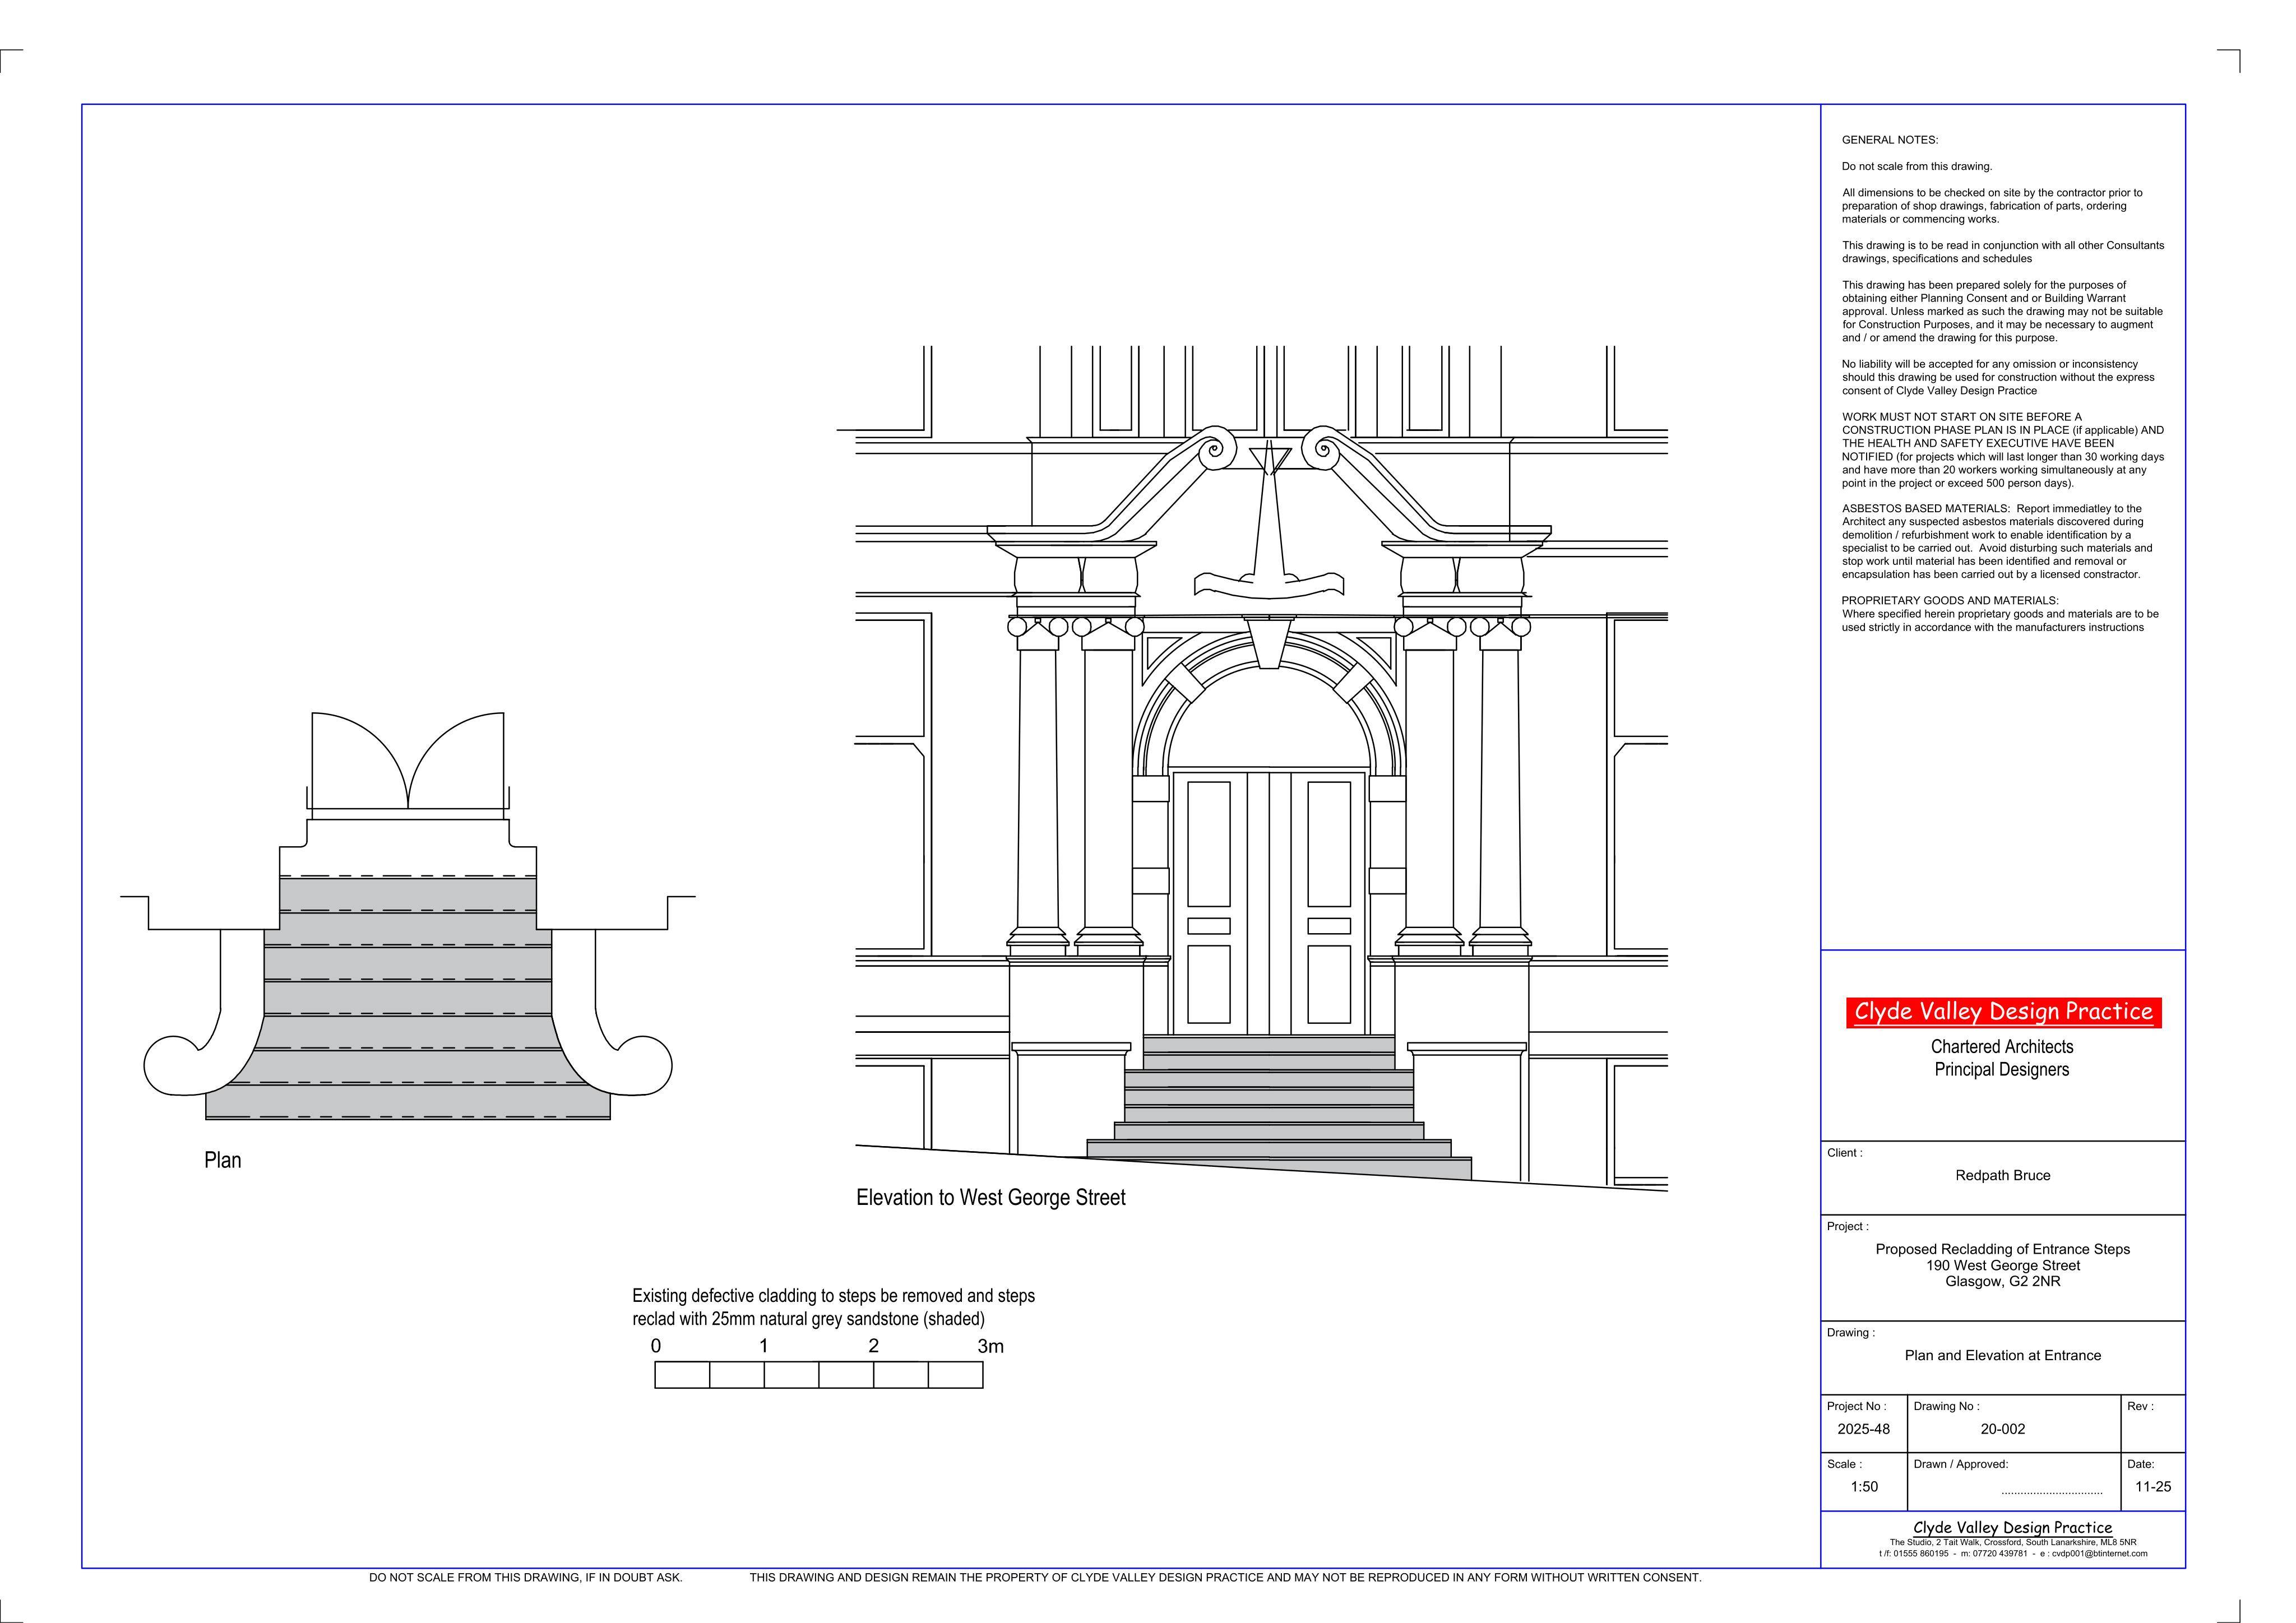Viewport: 2296px width, 1623px height.
Task: Click the 'Project :' field label
Action: pyautogui.click(x=1848, y=1226)
